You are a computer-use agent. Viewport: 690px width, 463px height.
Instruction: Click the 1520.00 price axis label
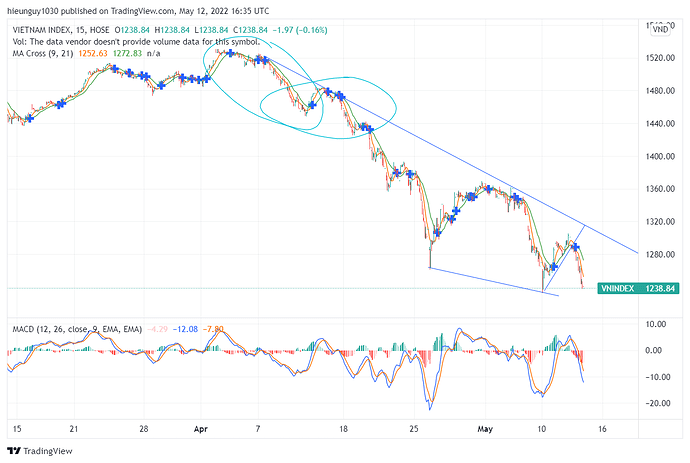[x=660, y=58]
